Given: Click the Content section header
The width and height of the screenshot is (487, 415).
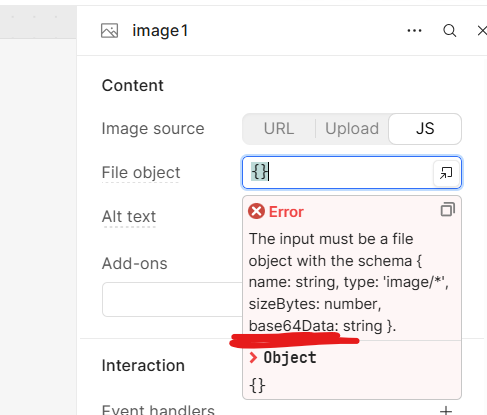Looking at the screenshot, I should pos(133,86).
